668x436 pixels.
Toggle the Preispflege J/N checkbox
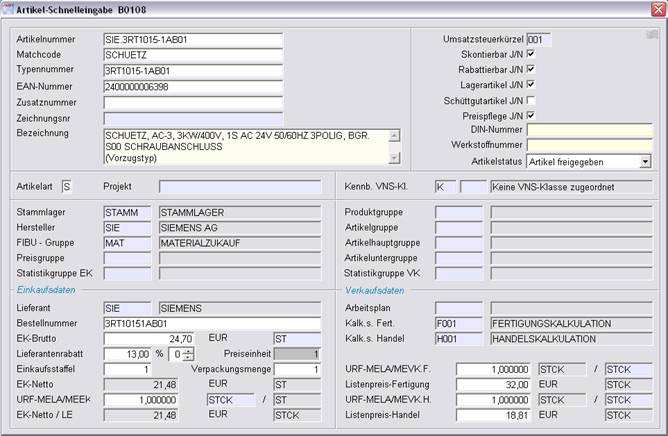tap(531, 115)
